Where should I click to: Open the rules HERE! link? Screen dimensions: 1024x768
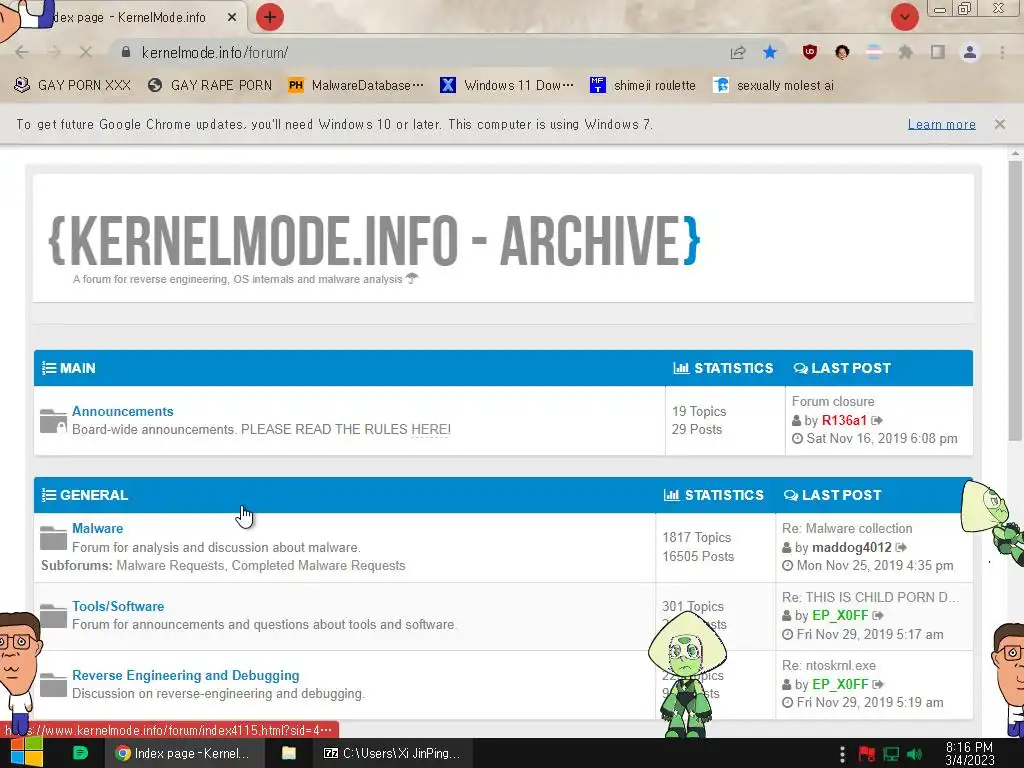[430, 430]
